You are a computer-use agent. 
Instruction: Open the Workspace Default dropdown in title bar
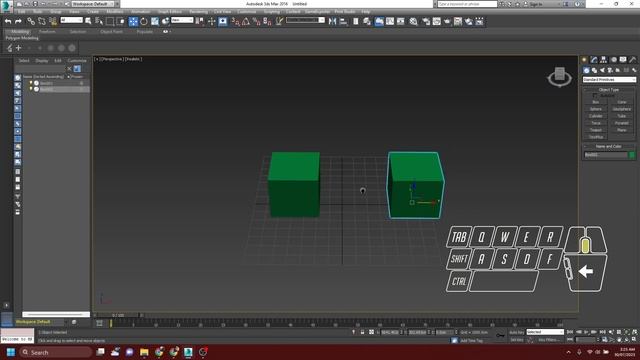coord(92,4)
